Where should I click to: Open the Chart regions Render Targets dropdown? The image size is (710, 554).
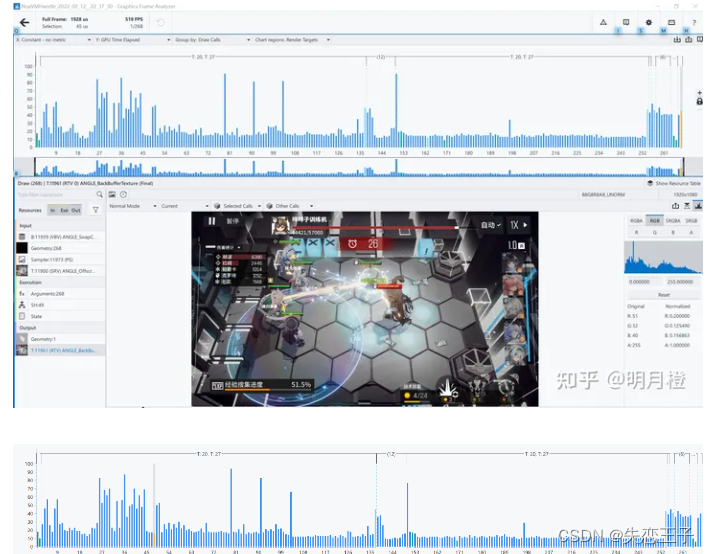click(293, 40)
